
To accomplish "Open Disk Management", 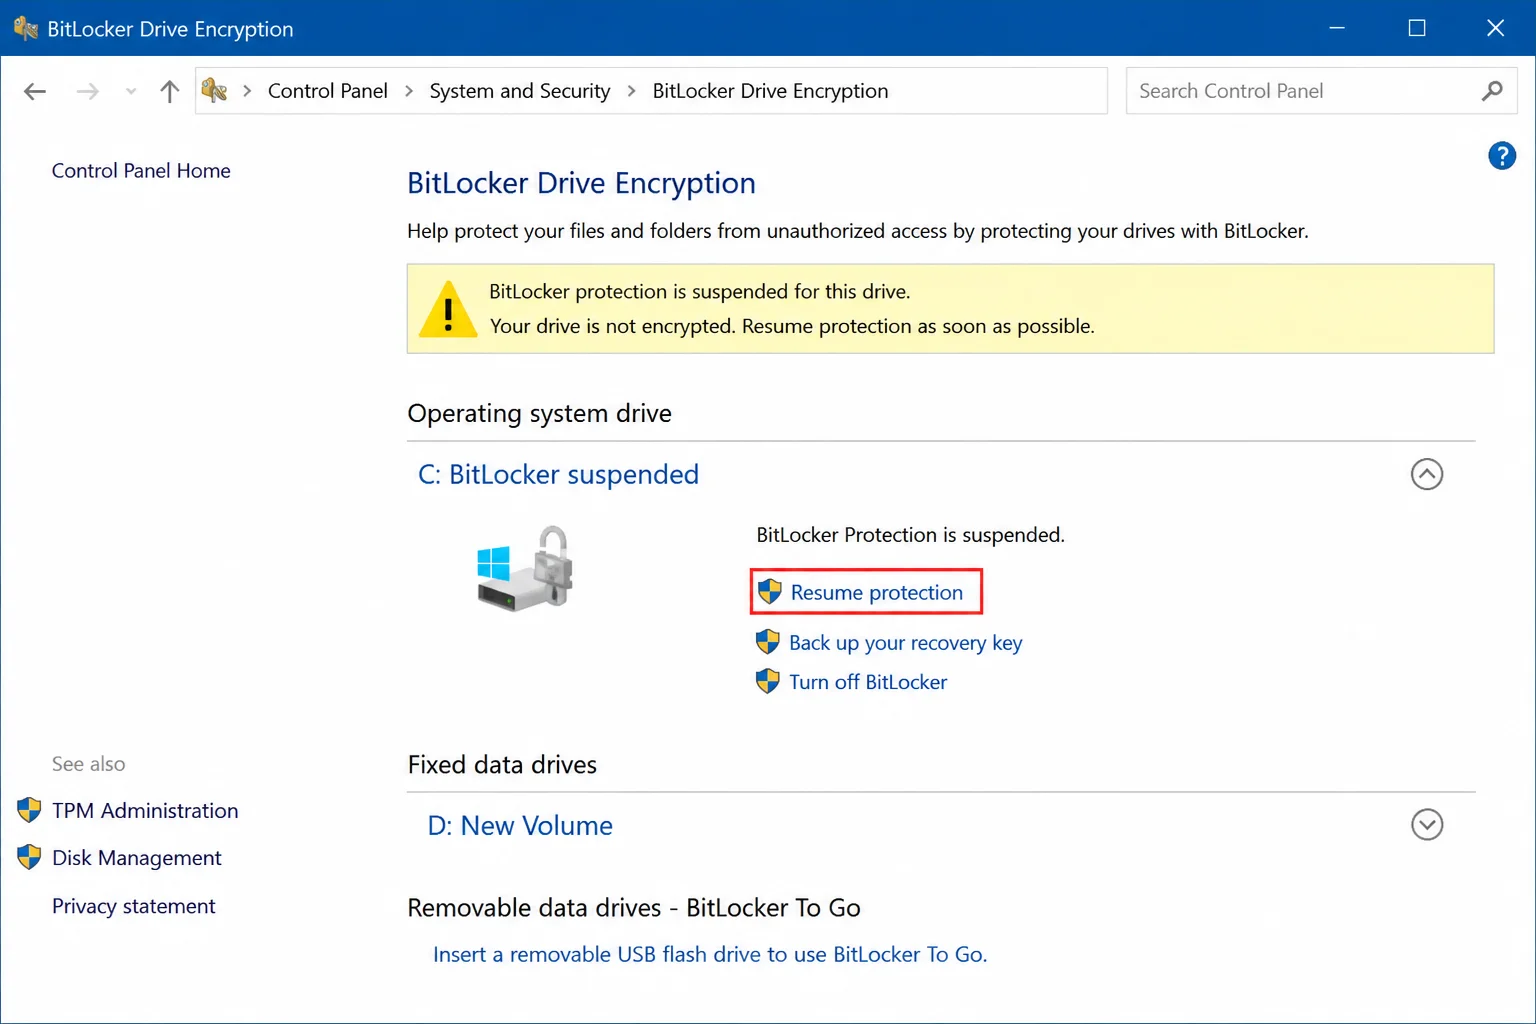I will click(x=137, y=858).
